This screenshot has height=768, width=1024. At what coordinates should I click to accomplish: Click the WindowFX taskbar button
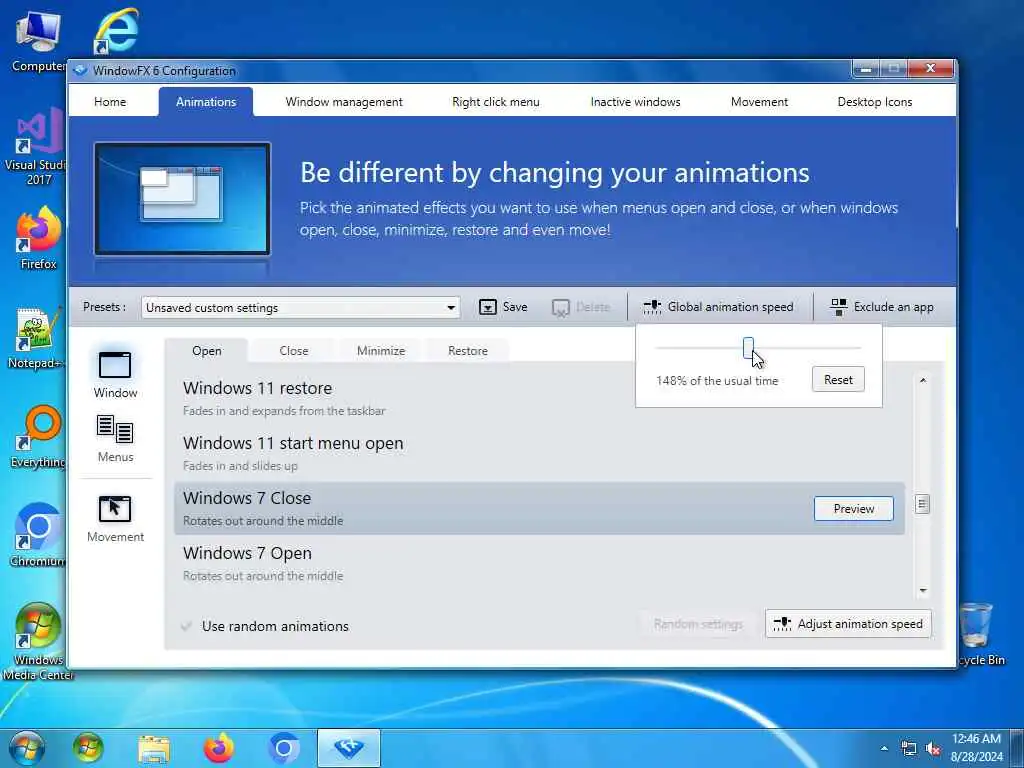click(349, 748)
